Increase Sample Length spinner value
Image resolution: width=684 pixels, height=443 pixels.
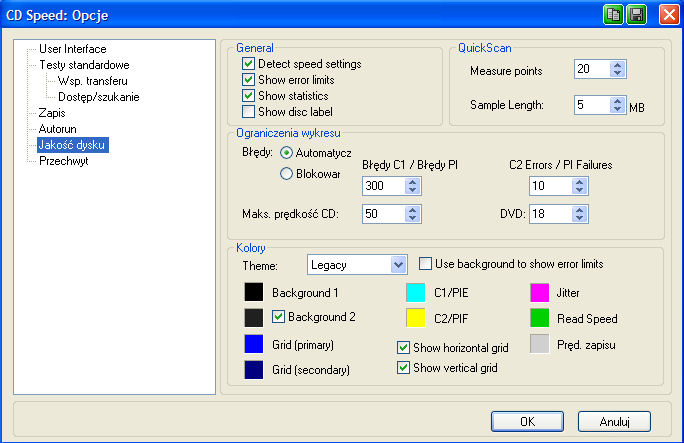pos(617,101)
